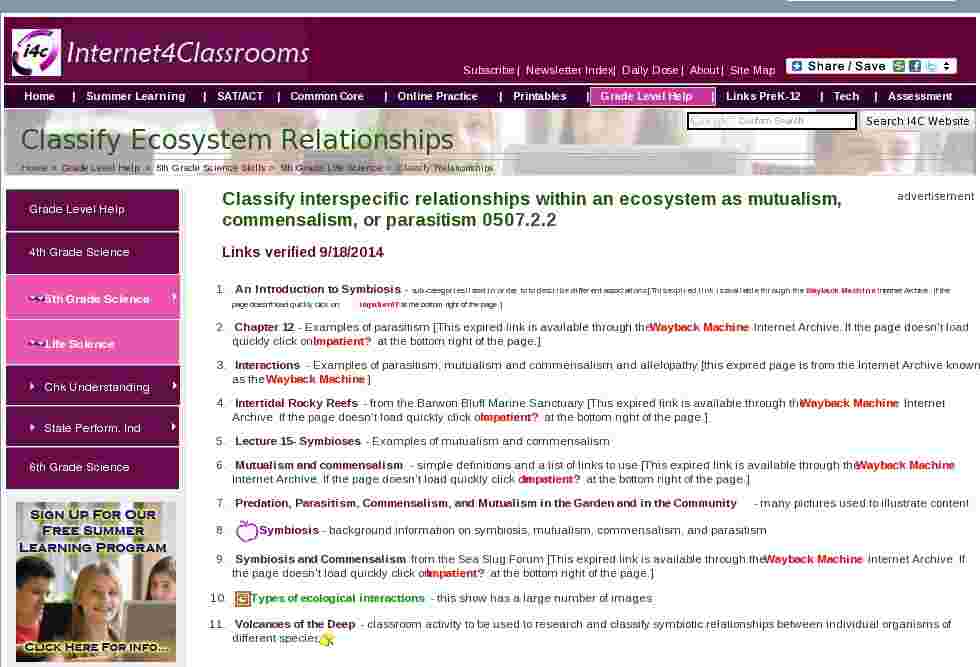Screen dimensions: 980x667
Task: Collapse the Life Science sidebar item
Action: [92, 343]
